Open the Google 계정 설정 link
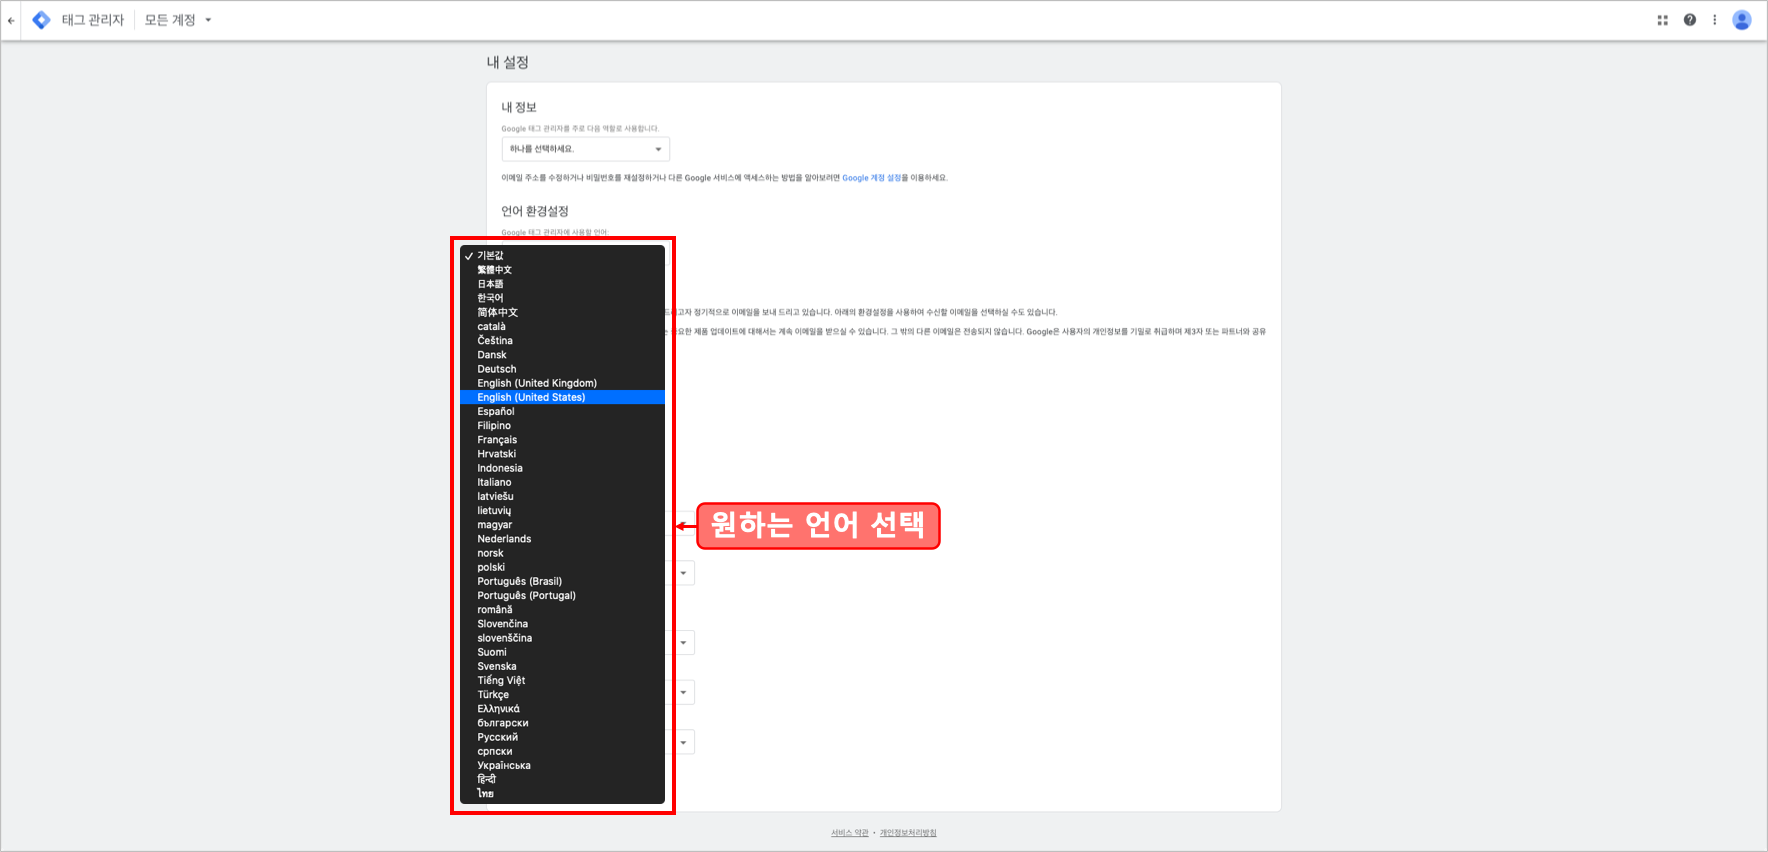This screenshot has height=852, width=1768. click(x=871, y=178)
